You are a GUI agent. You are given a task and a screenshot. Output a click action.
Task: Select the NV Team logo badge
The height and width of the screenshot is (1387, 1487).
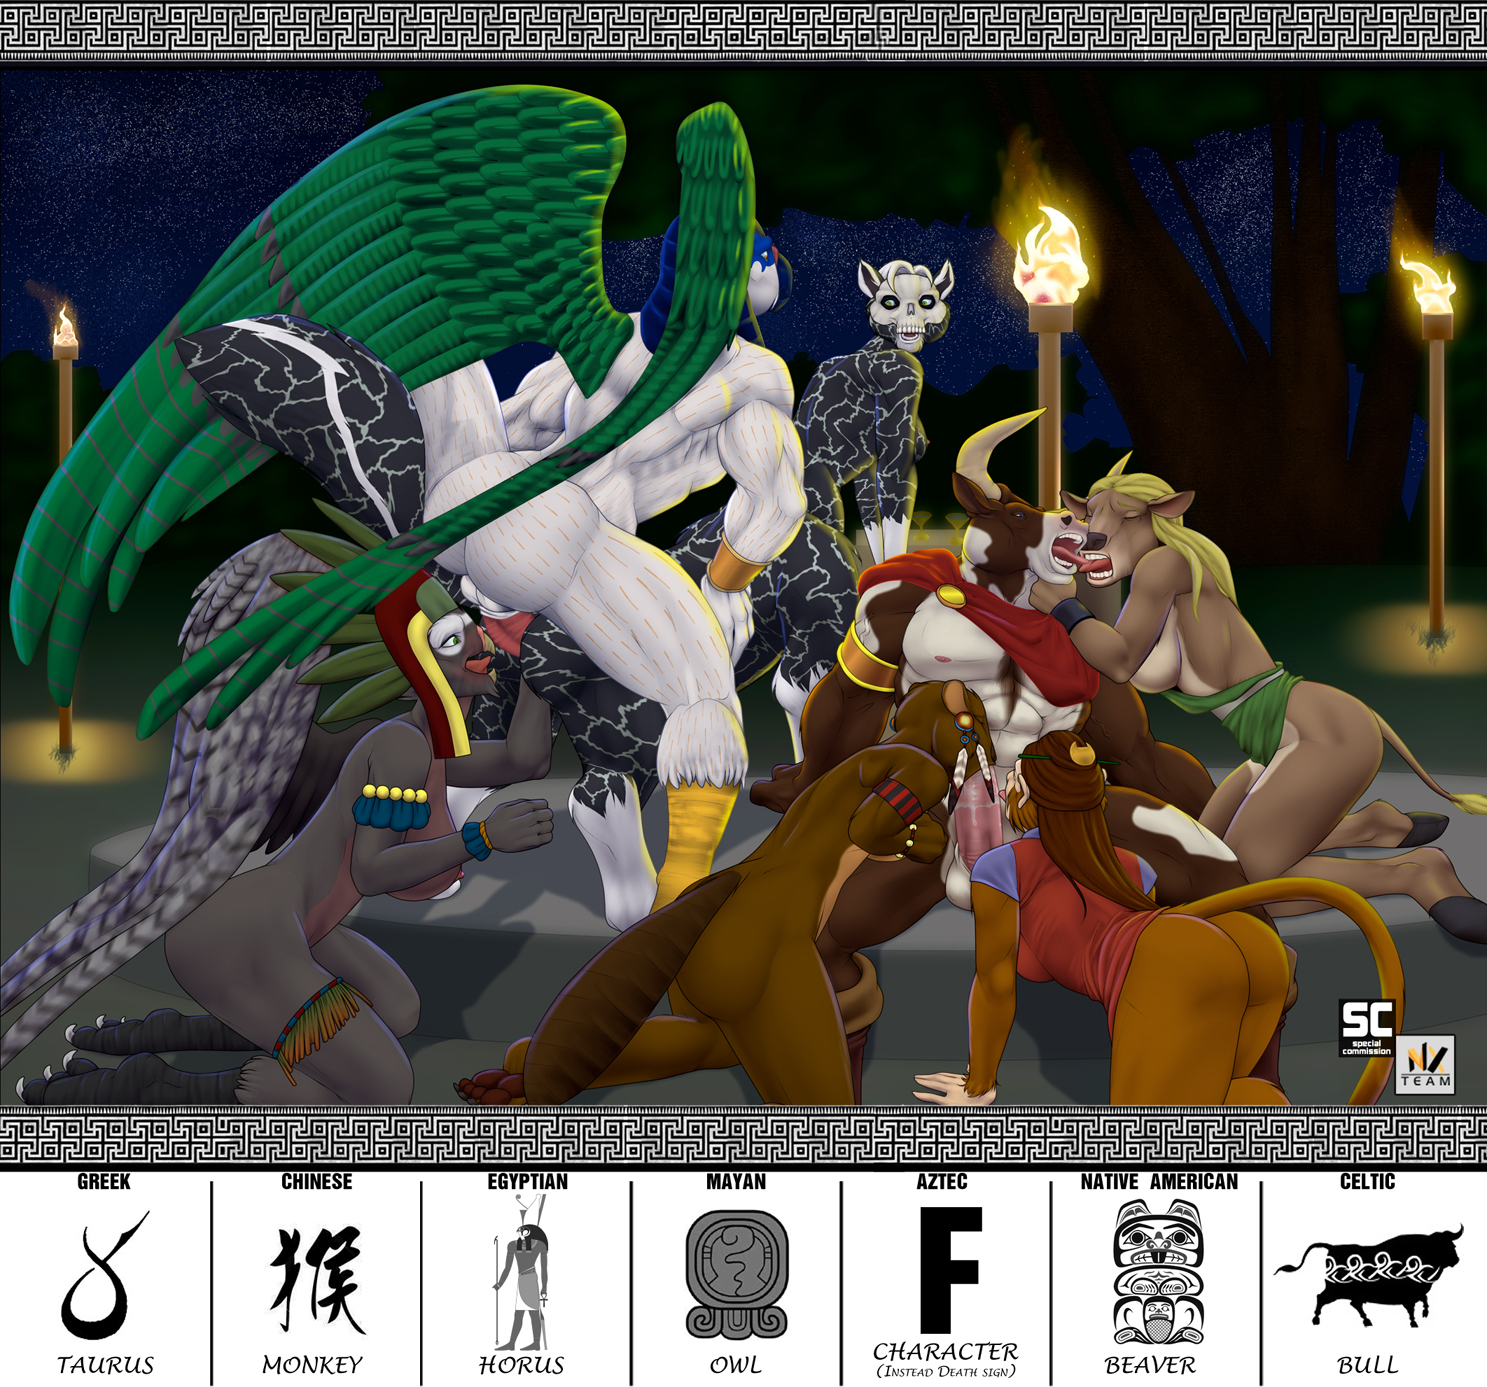(1425, 1066)
